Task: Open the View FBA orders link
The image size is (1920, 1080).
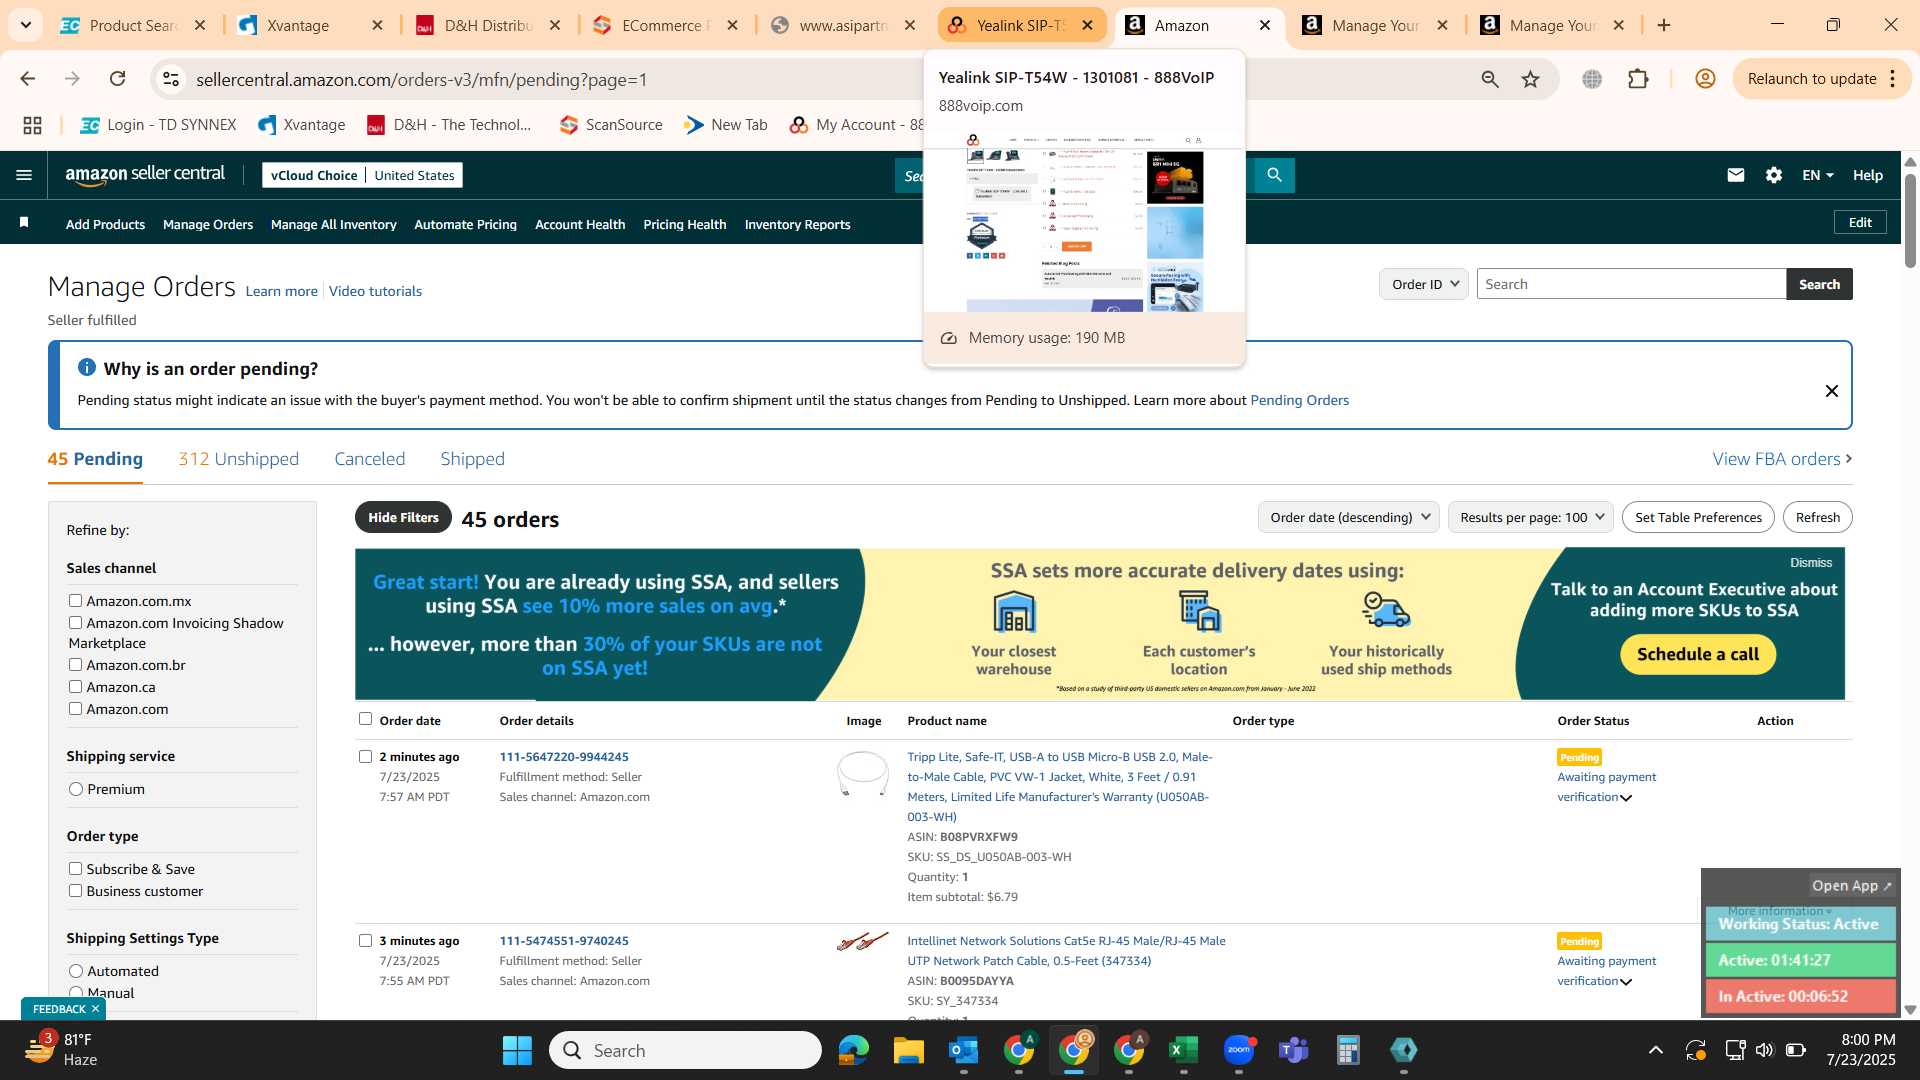Action: (1782, 459)
